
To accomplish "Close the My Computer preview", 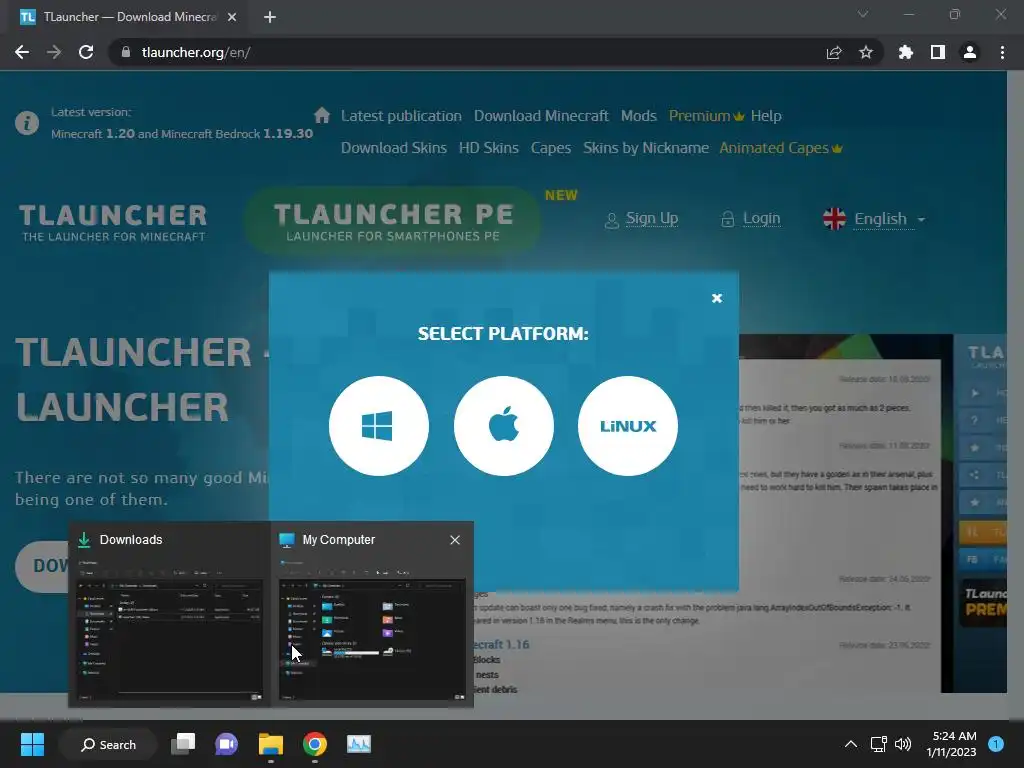I will [x=455, y=540].
